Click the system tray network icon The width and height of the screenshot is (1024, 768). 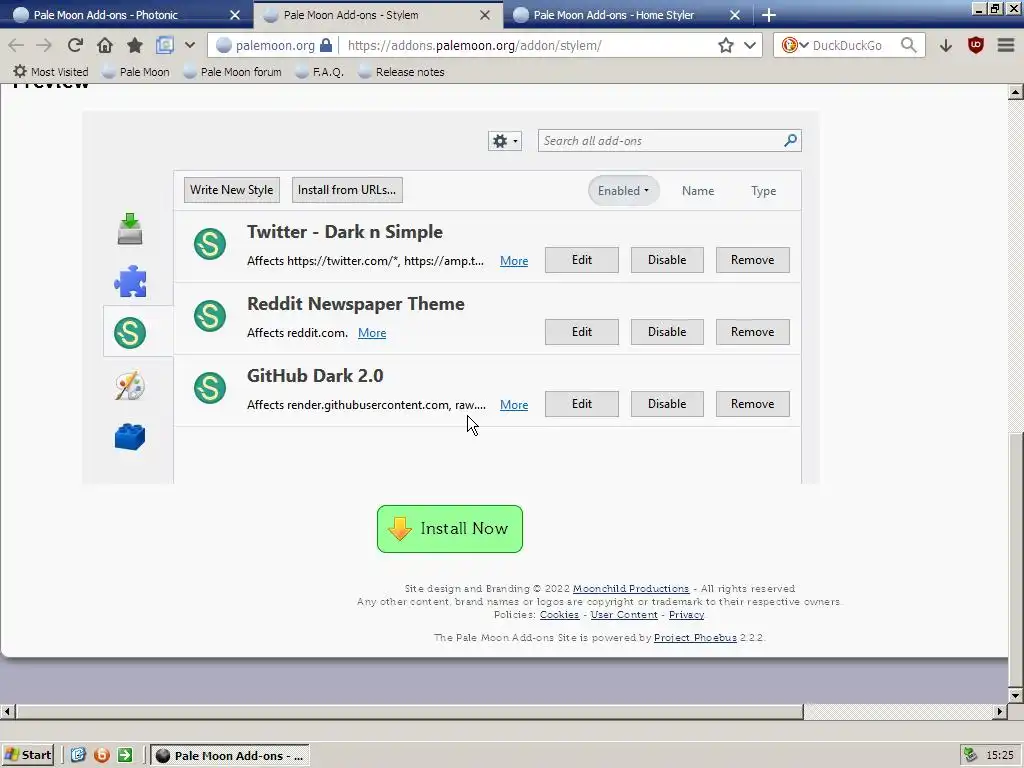970,755
